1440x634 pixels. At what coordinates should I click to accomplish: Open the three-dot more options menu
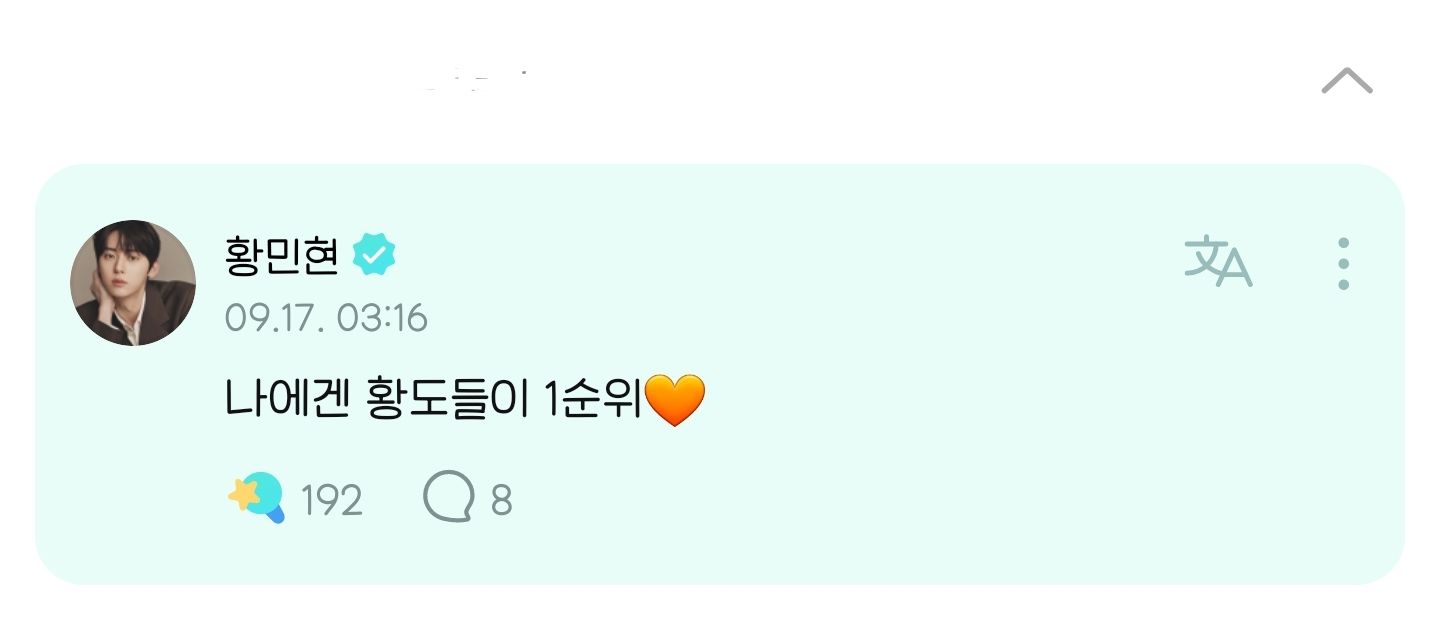1343,264
